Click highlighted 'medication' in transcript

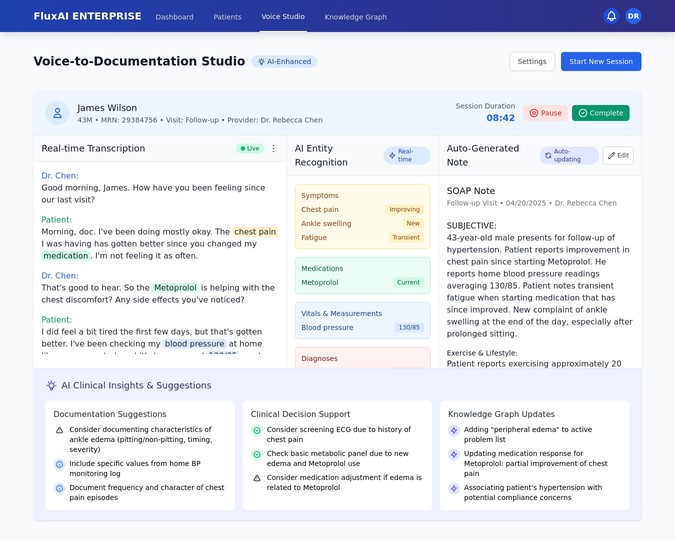click(x=65, y=256)
